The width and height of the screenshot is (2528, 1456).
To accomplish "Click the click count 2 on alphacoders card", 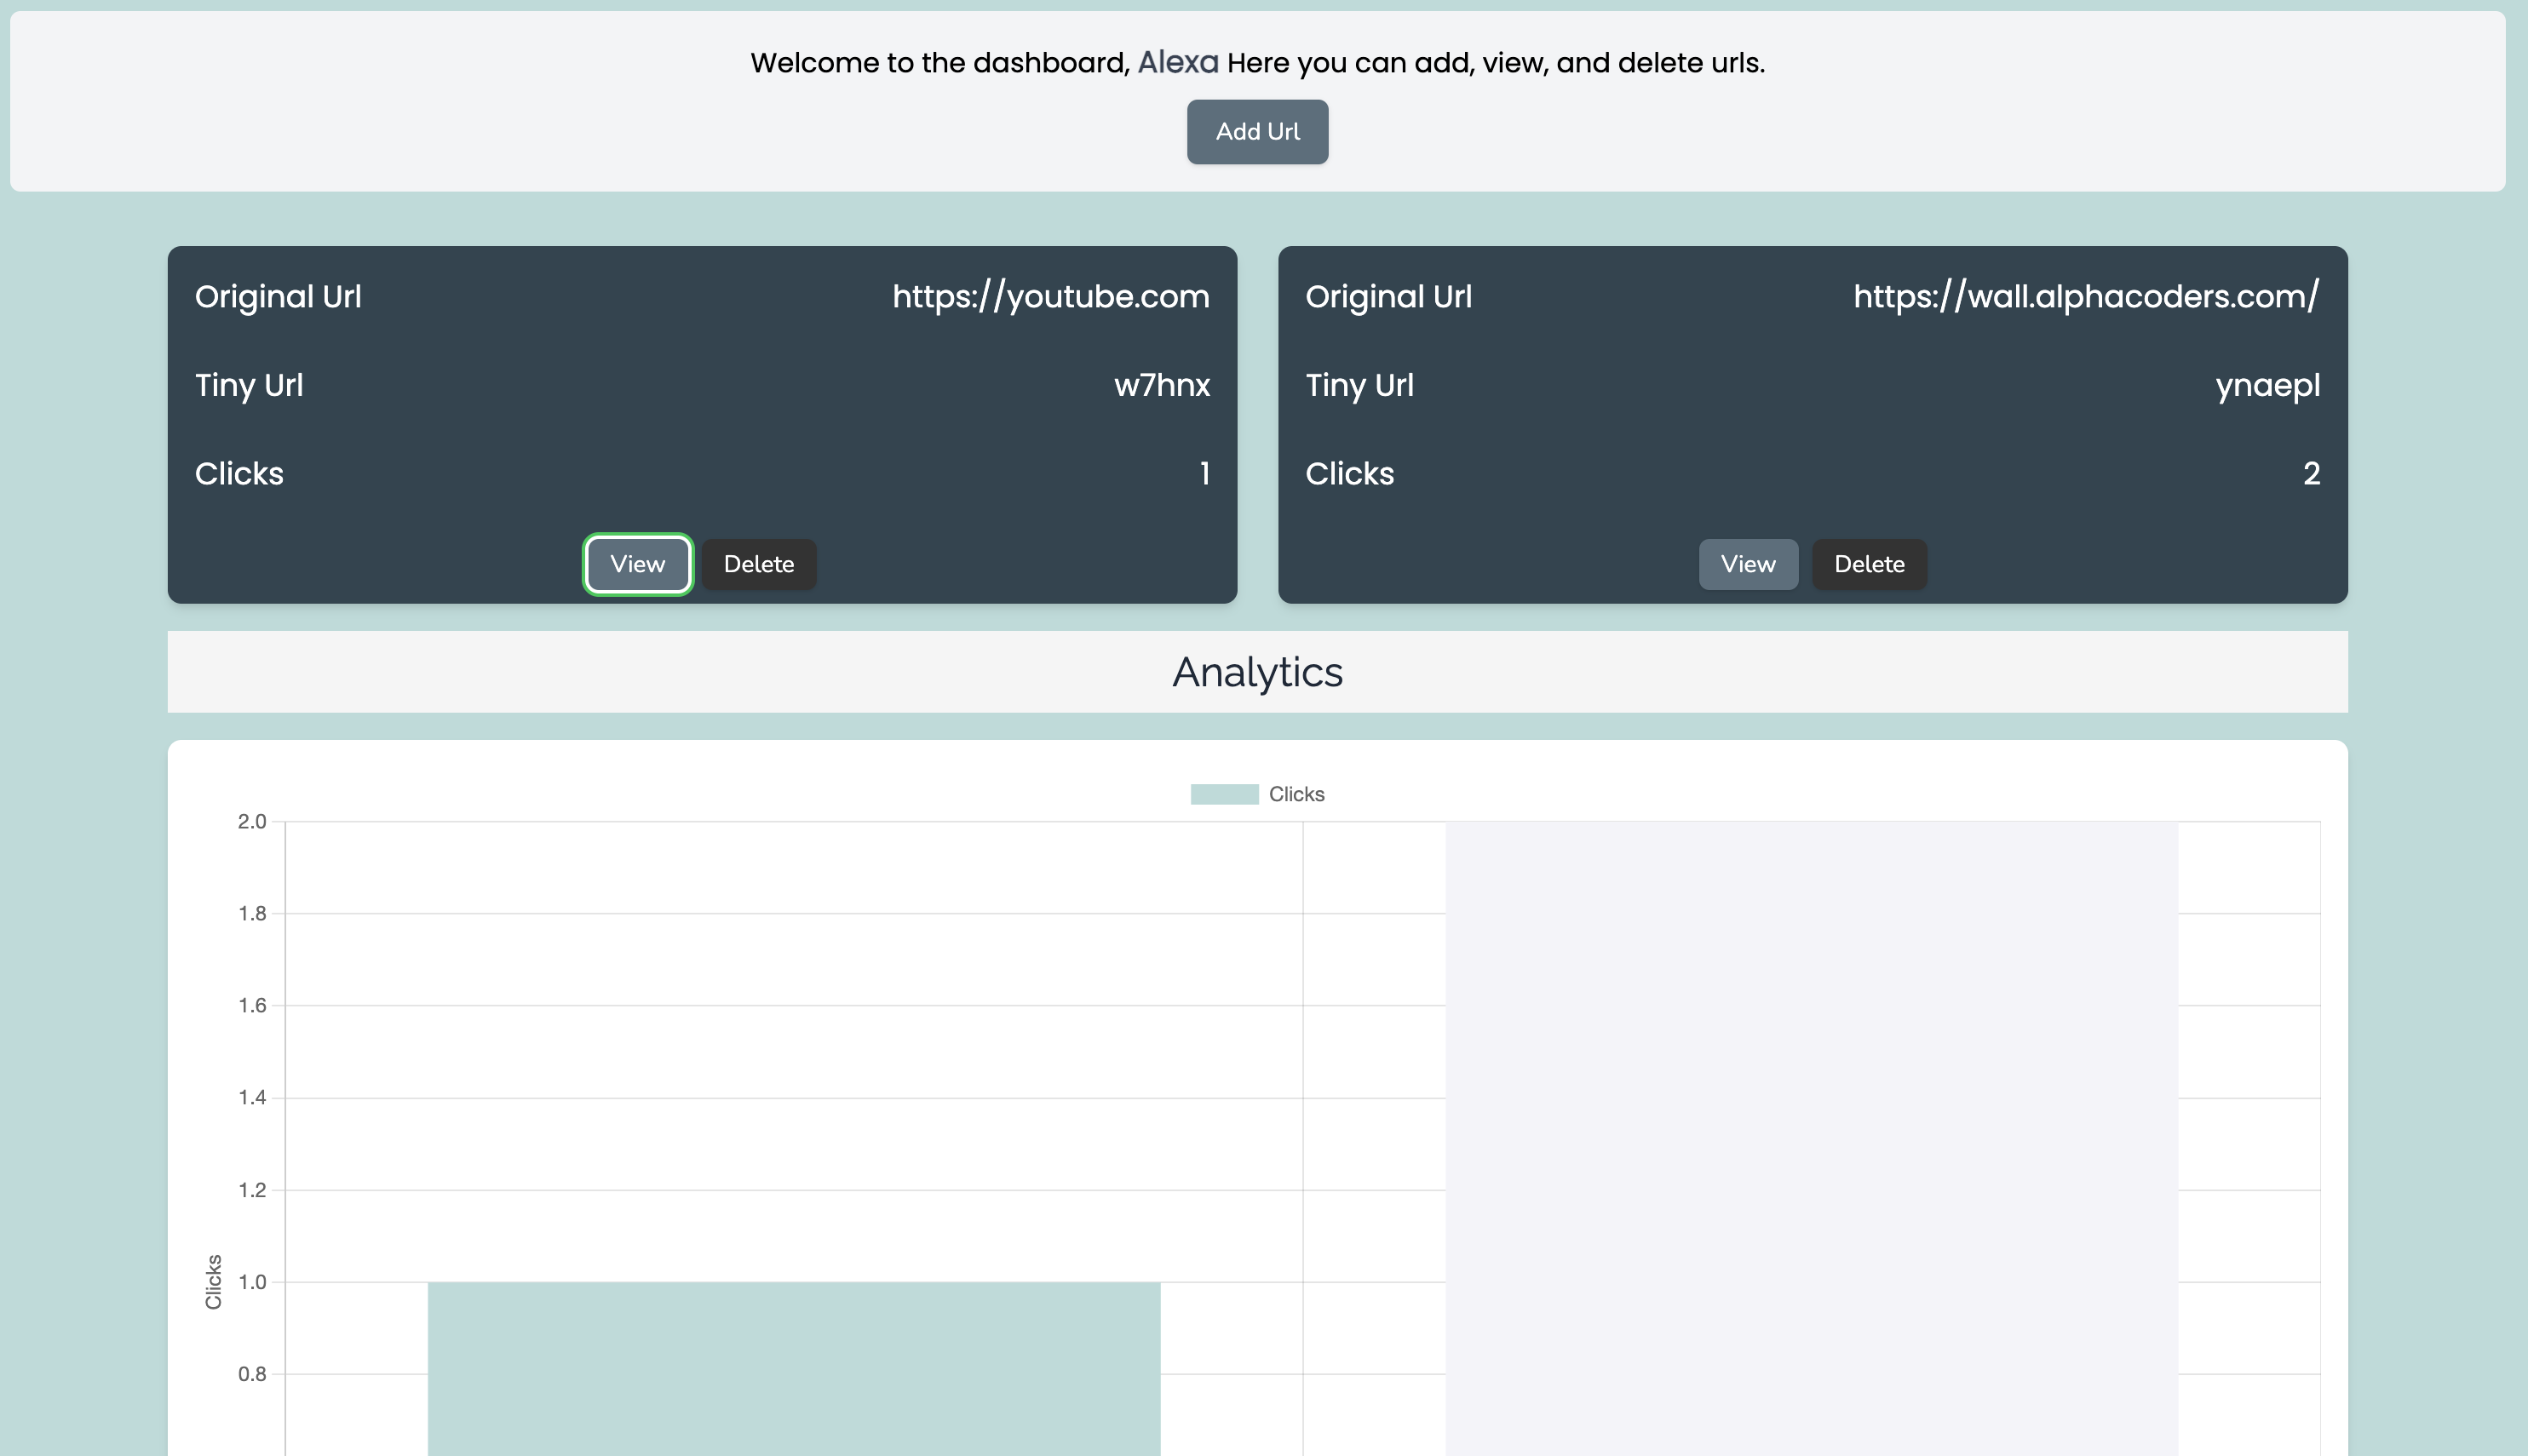I will [x=2311, y=473].
